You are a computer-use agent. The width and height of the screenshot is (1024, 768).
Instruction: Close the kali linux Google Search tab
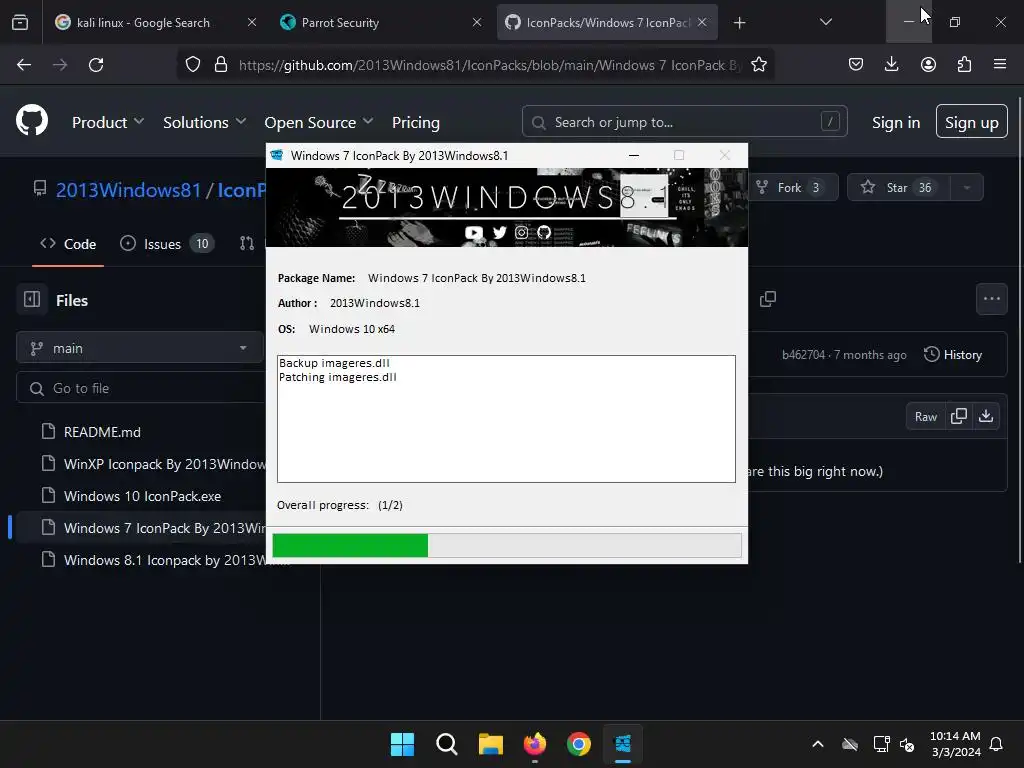251,22
